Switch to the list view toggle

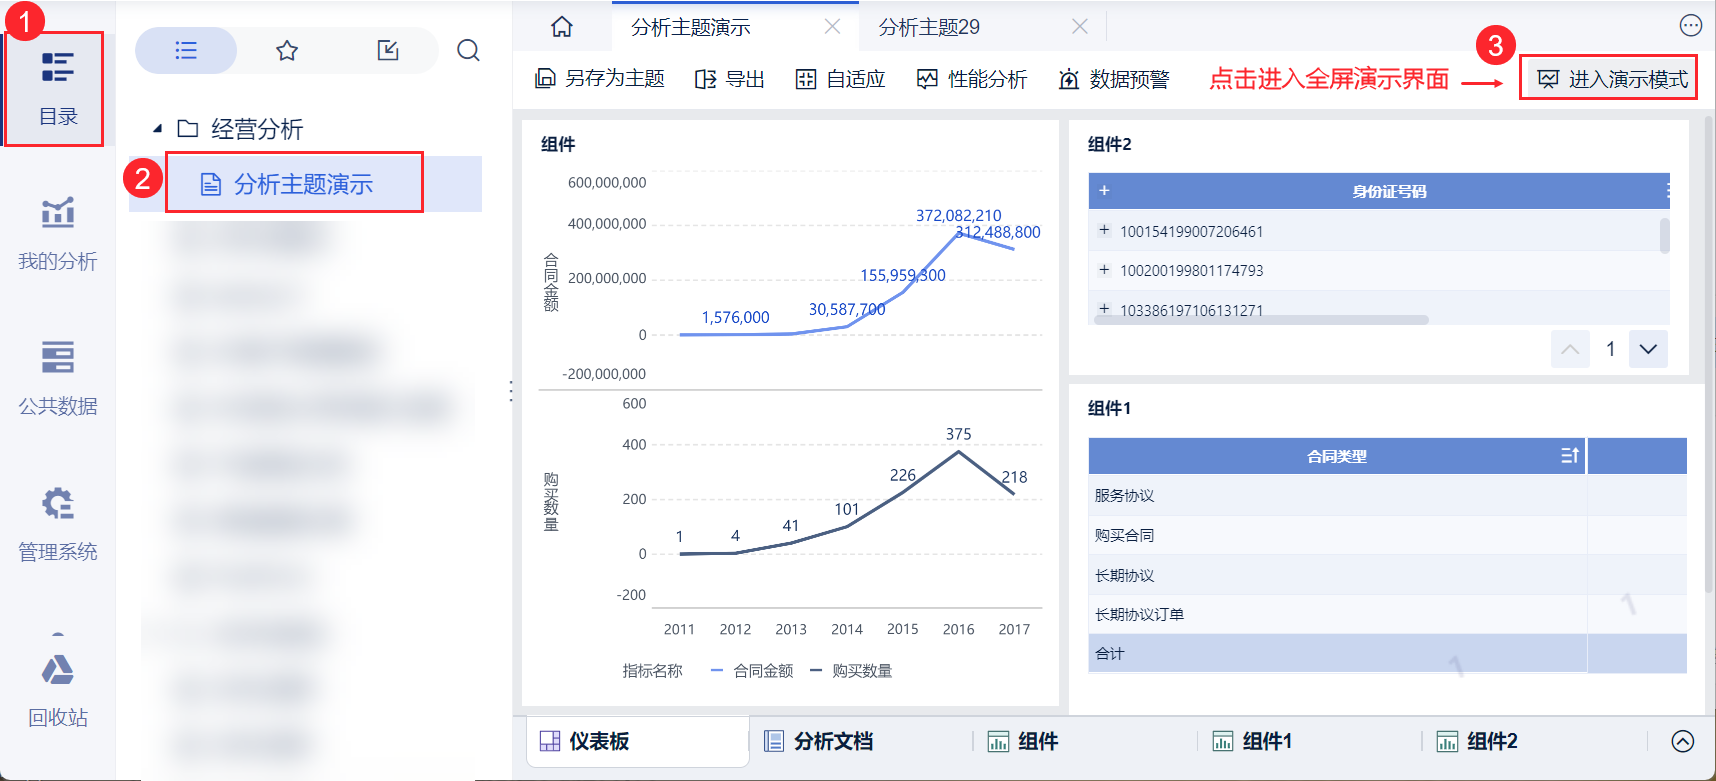(186, 50)
